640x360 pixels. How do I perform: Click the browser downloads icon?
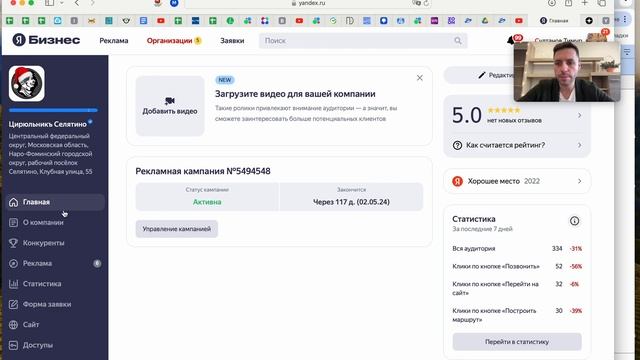pos(552,3)
